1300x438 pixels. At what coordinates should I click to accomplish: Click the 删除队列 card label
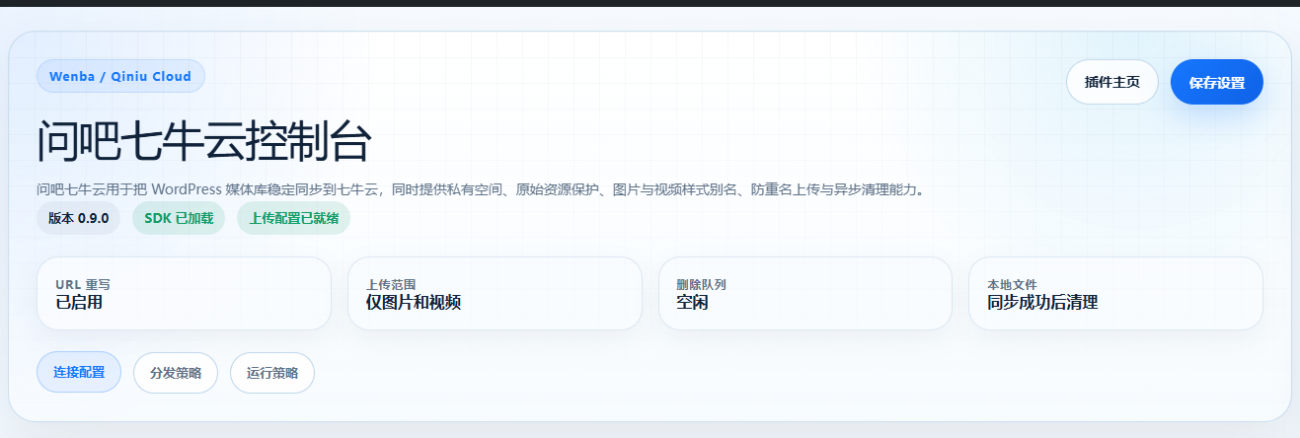(701, 284)
